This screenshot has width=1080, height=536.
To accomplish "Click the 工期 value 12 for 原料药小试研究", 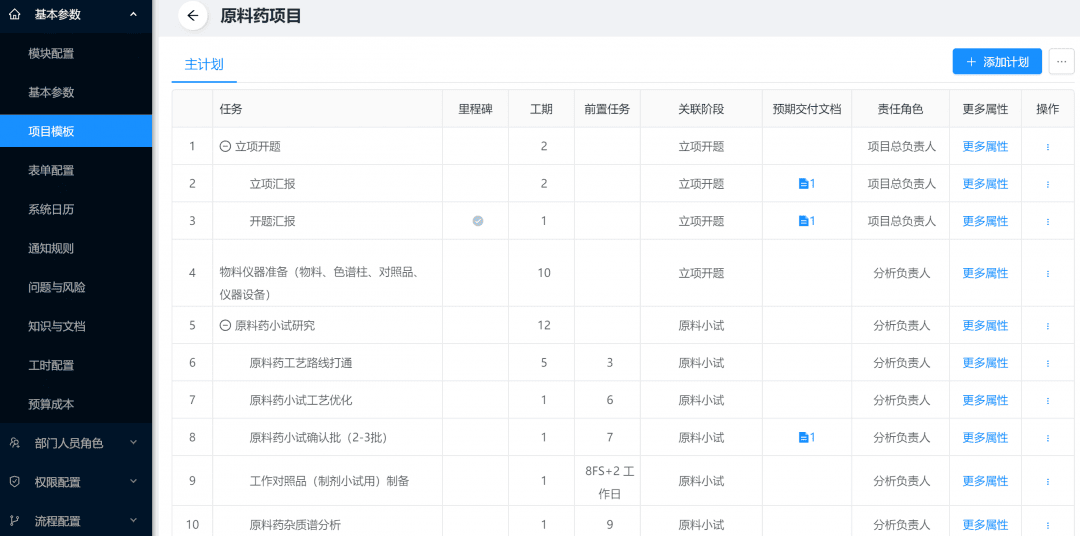I will click(544, 326).
